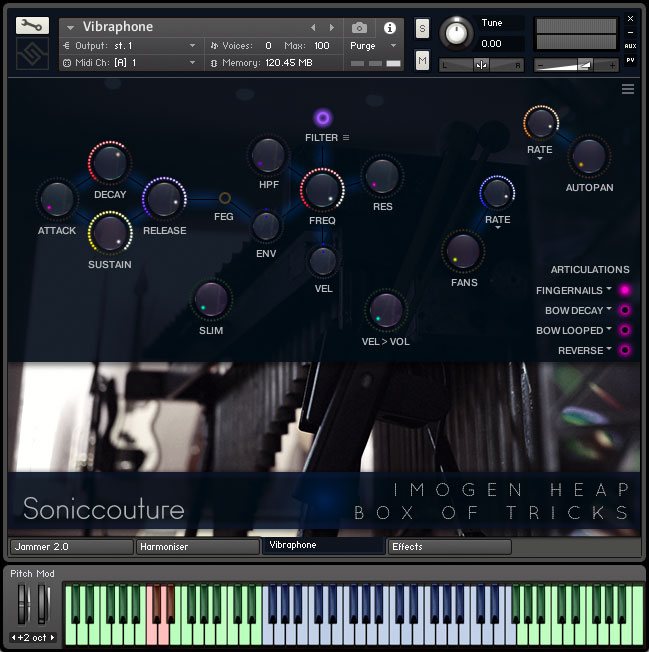Switch to the Jammer 2.0 tab
This screenshot has height=652, width=649.
pos(72,547)
